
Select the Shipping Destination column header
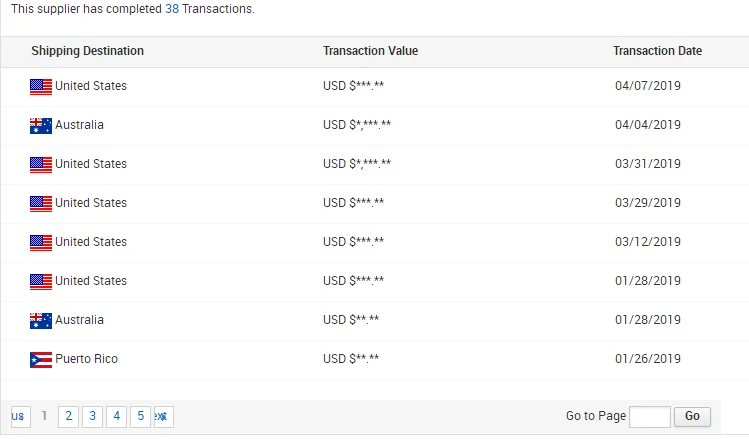tap(87, 51)
